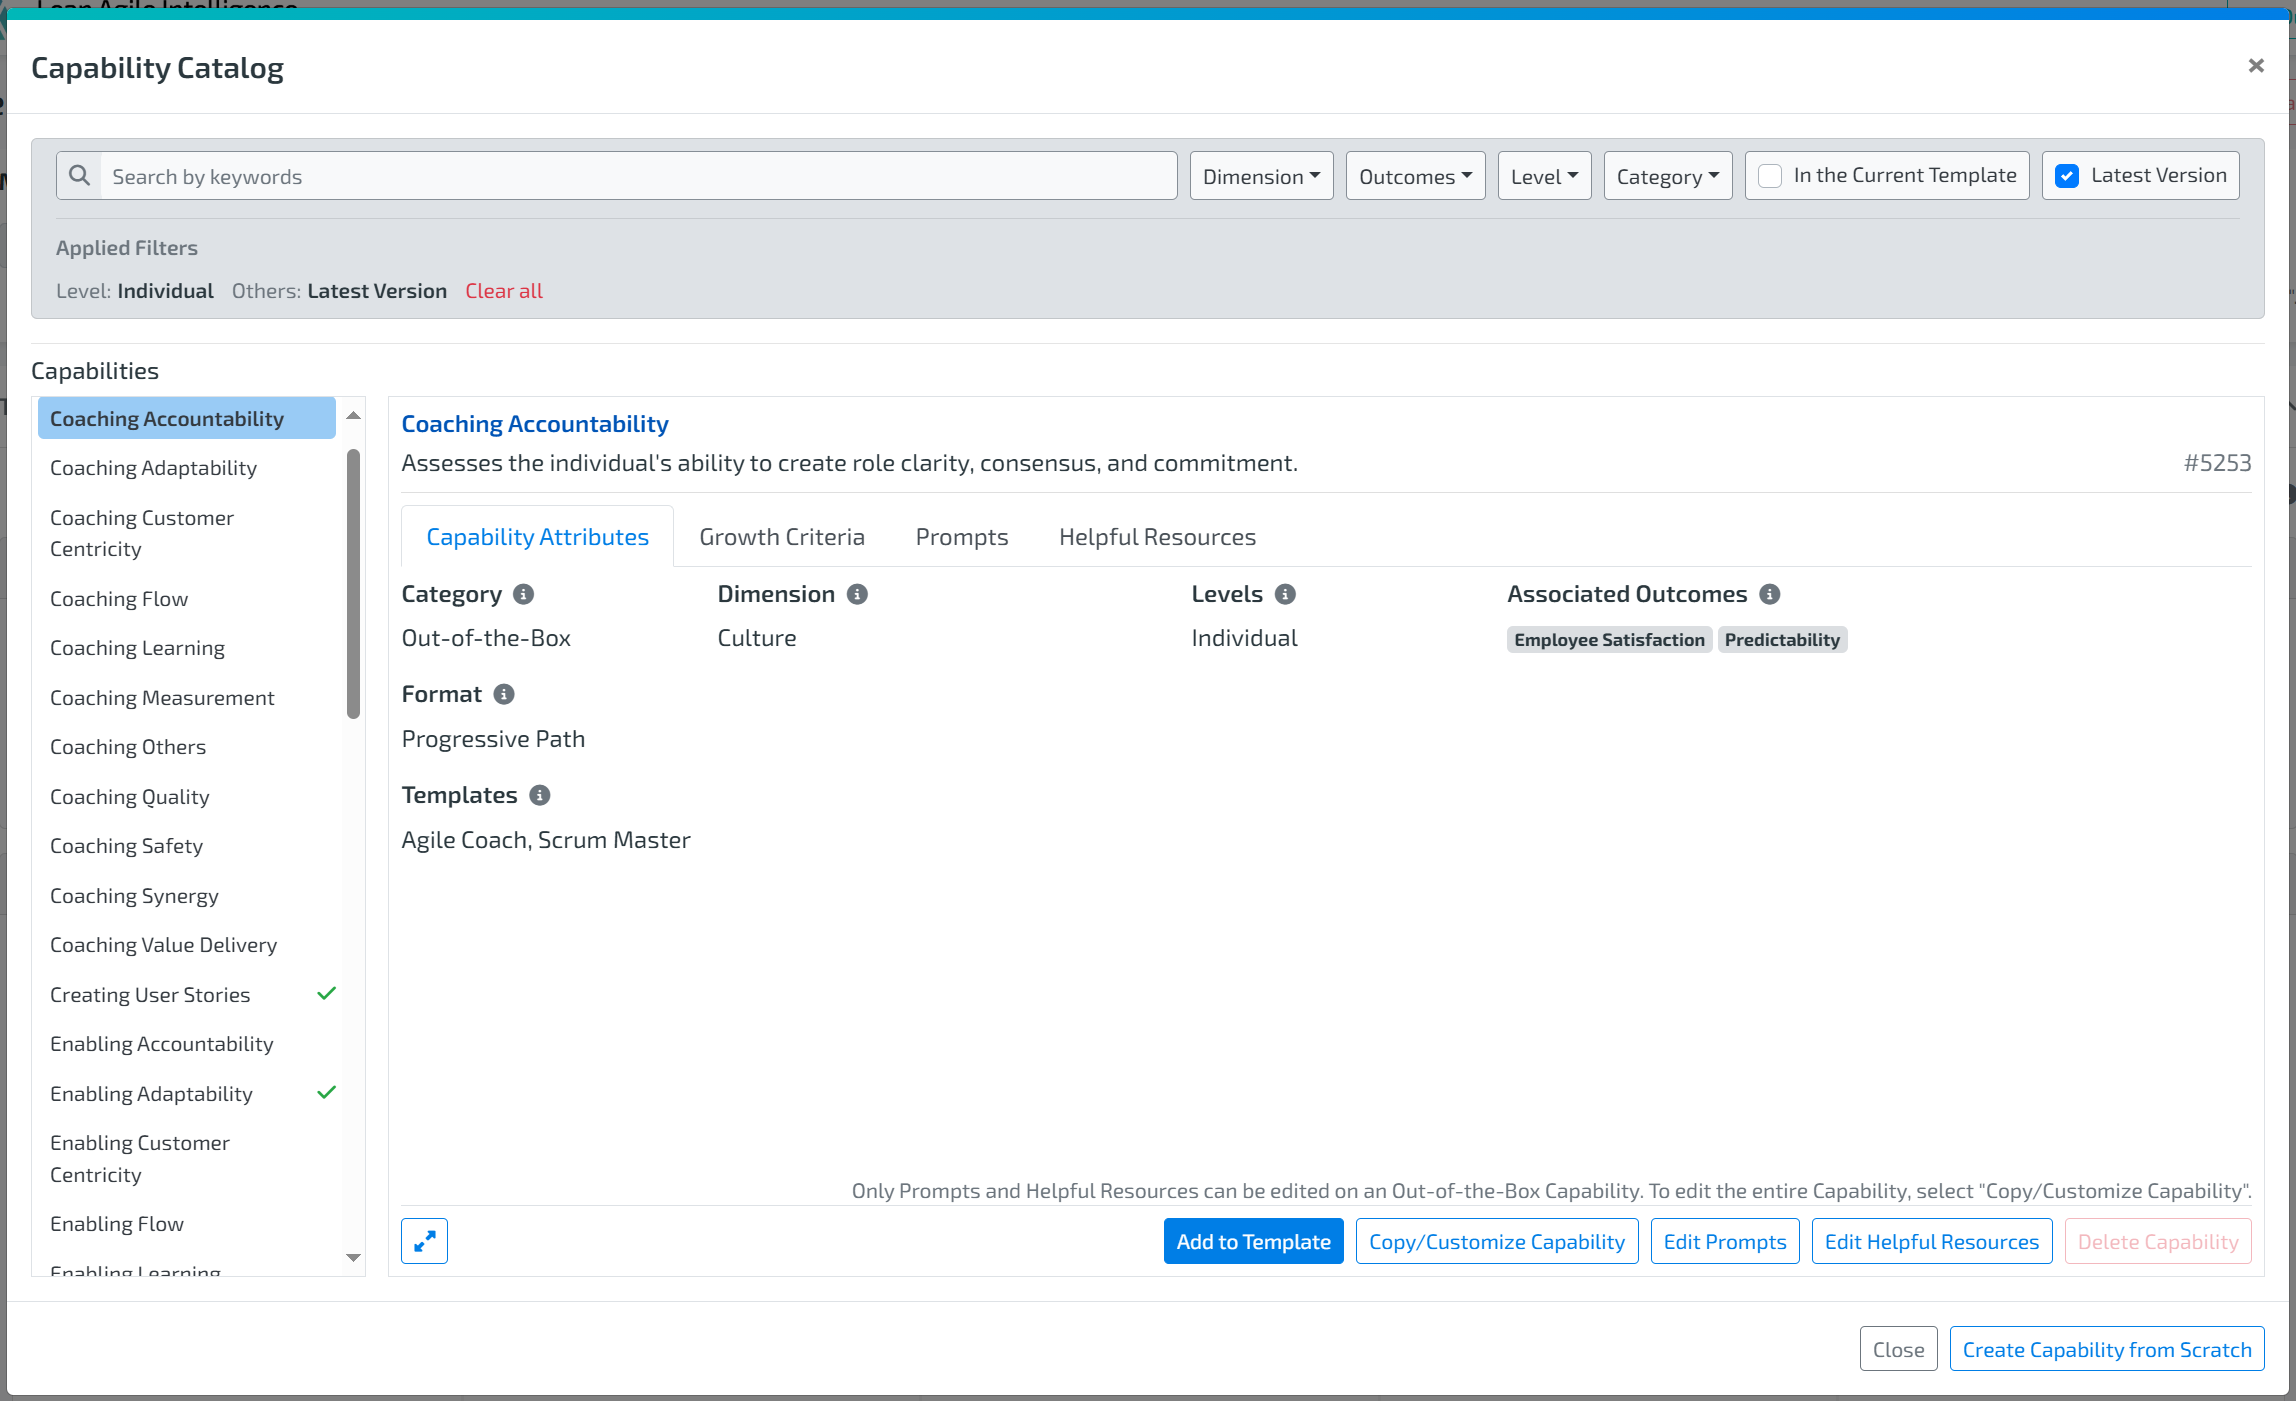Open the Category filter dropdown

coord(1667,176)
